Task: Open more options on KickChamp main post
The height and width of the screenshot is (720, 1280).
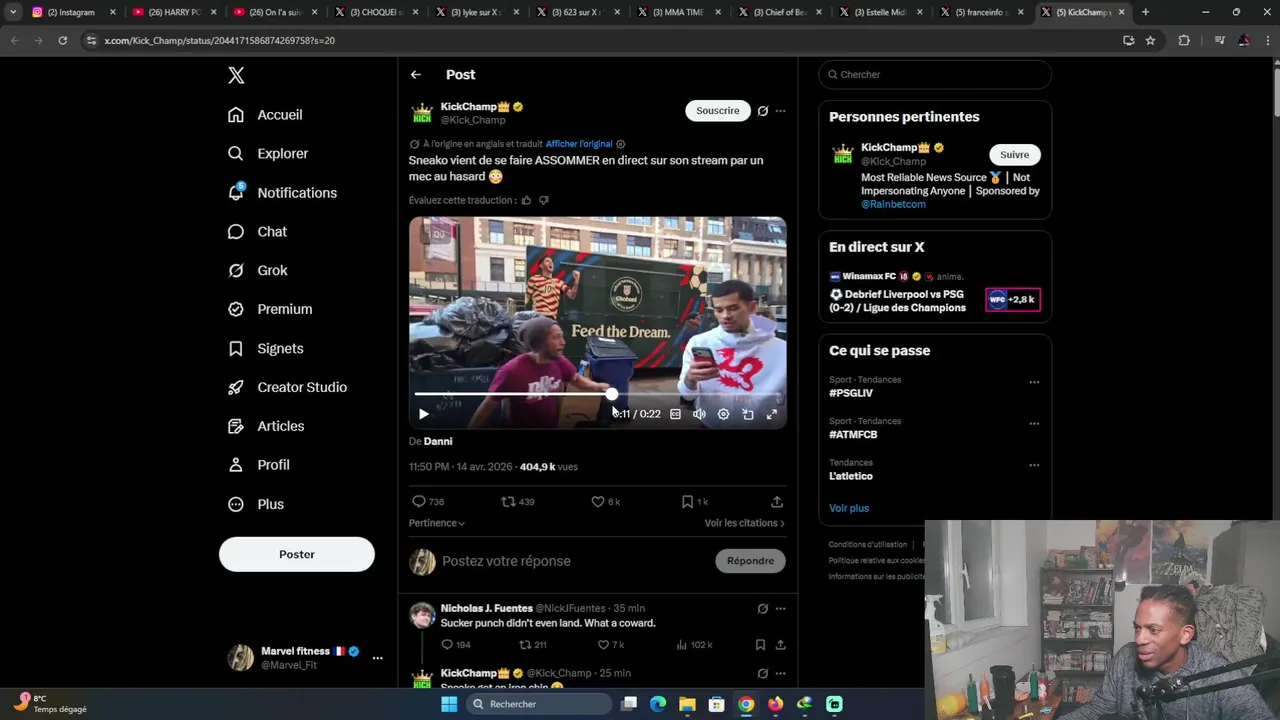Action: tap(780, 111)
